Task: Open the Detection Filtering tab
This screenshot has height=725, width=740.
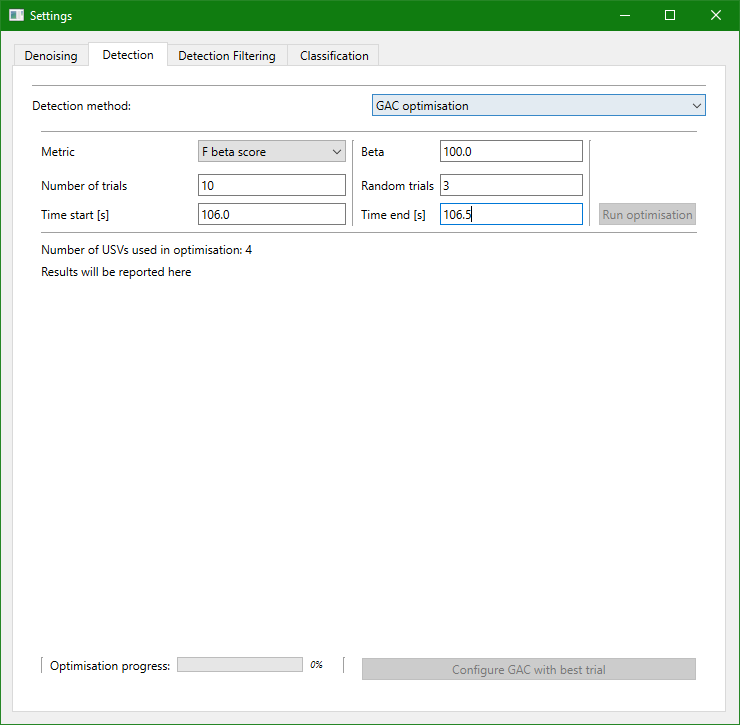Action: [227, 56]
